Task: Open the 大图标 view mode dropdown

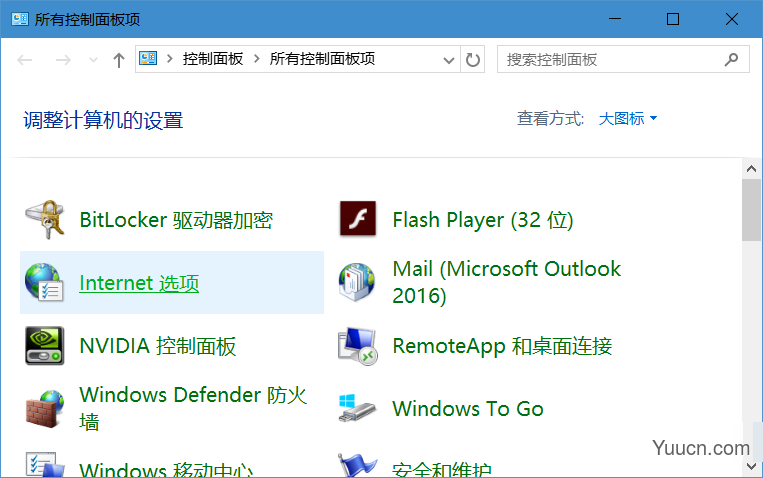Action: click(x=628, y=118)
